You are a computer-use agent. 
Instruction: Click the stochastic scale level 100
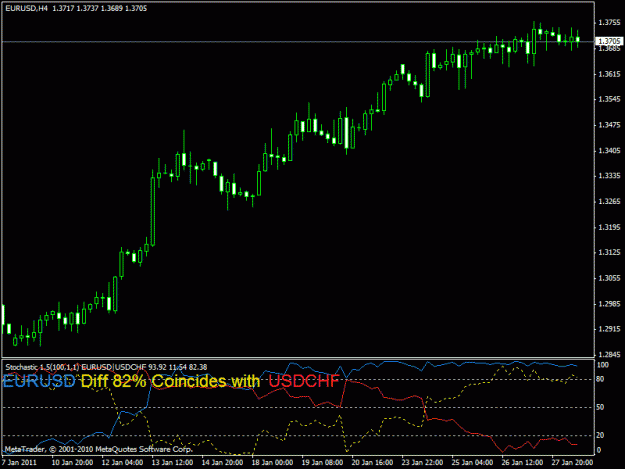603,365
